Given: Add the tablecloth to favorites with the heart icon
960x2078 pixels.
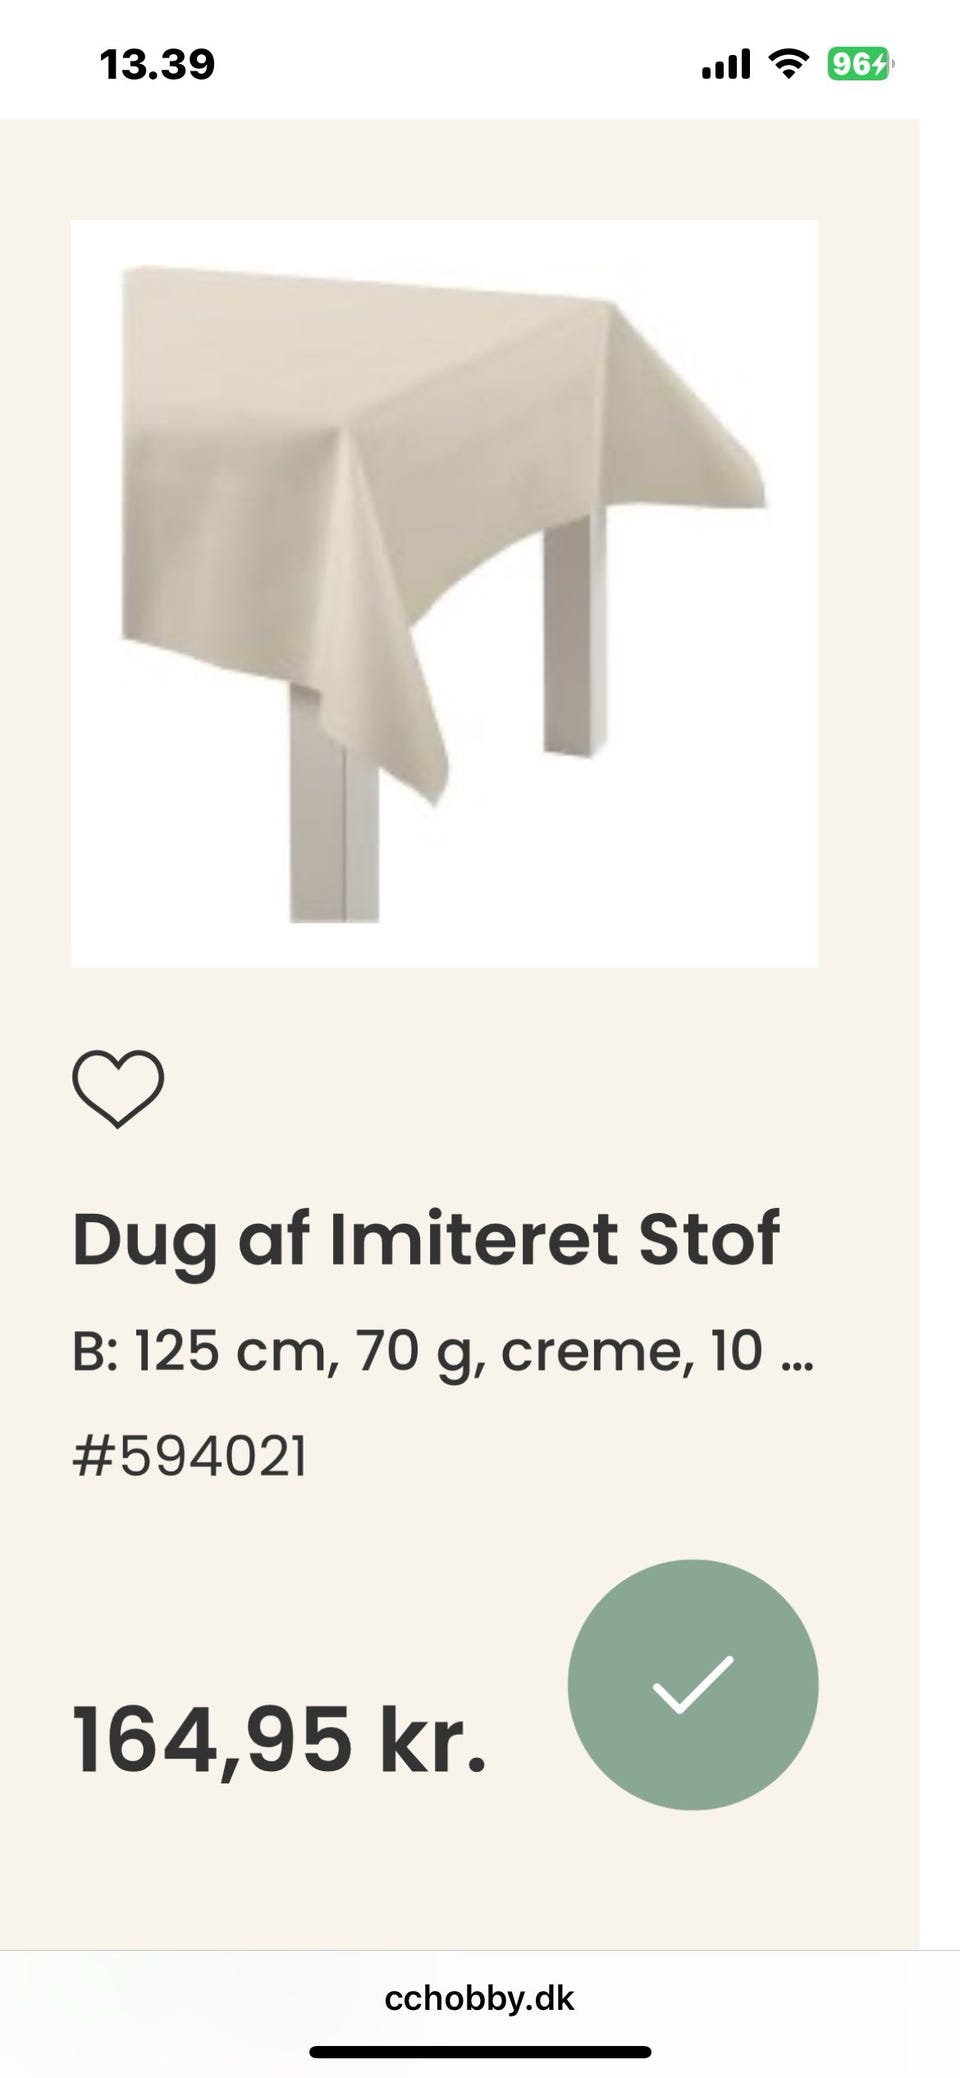Looking at the screenshot, I should pos(118,1089).
